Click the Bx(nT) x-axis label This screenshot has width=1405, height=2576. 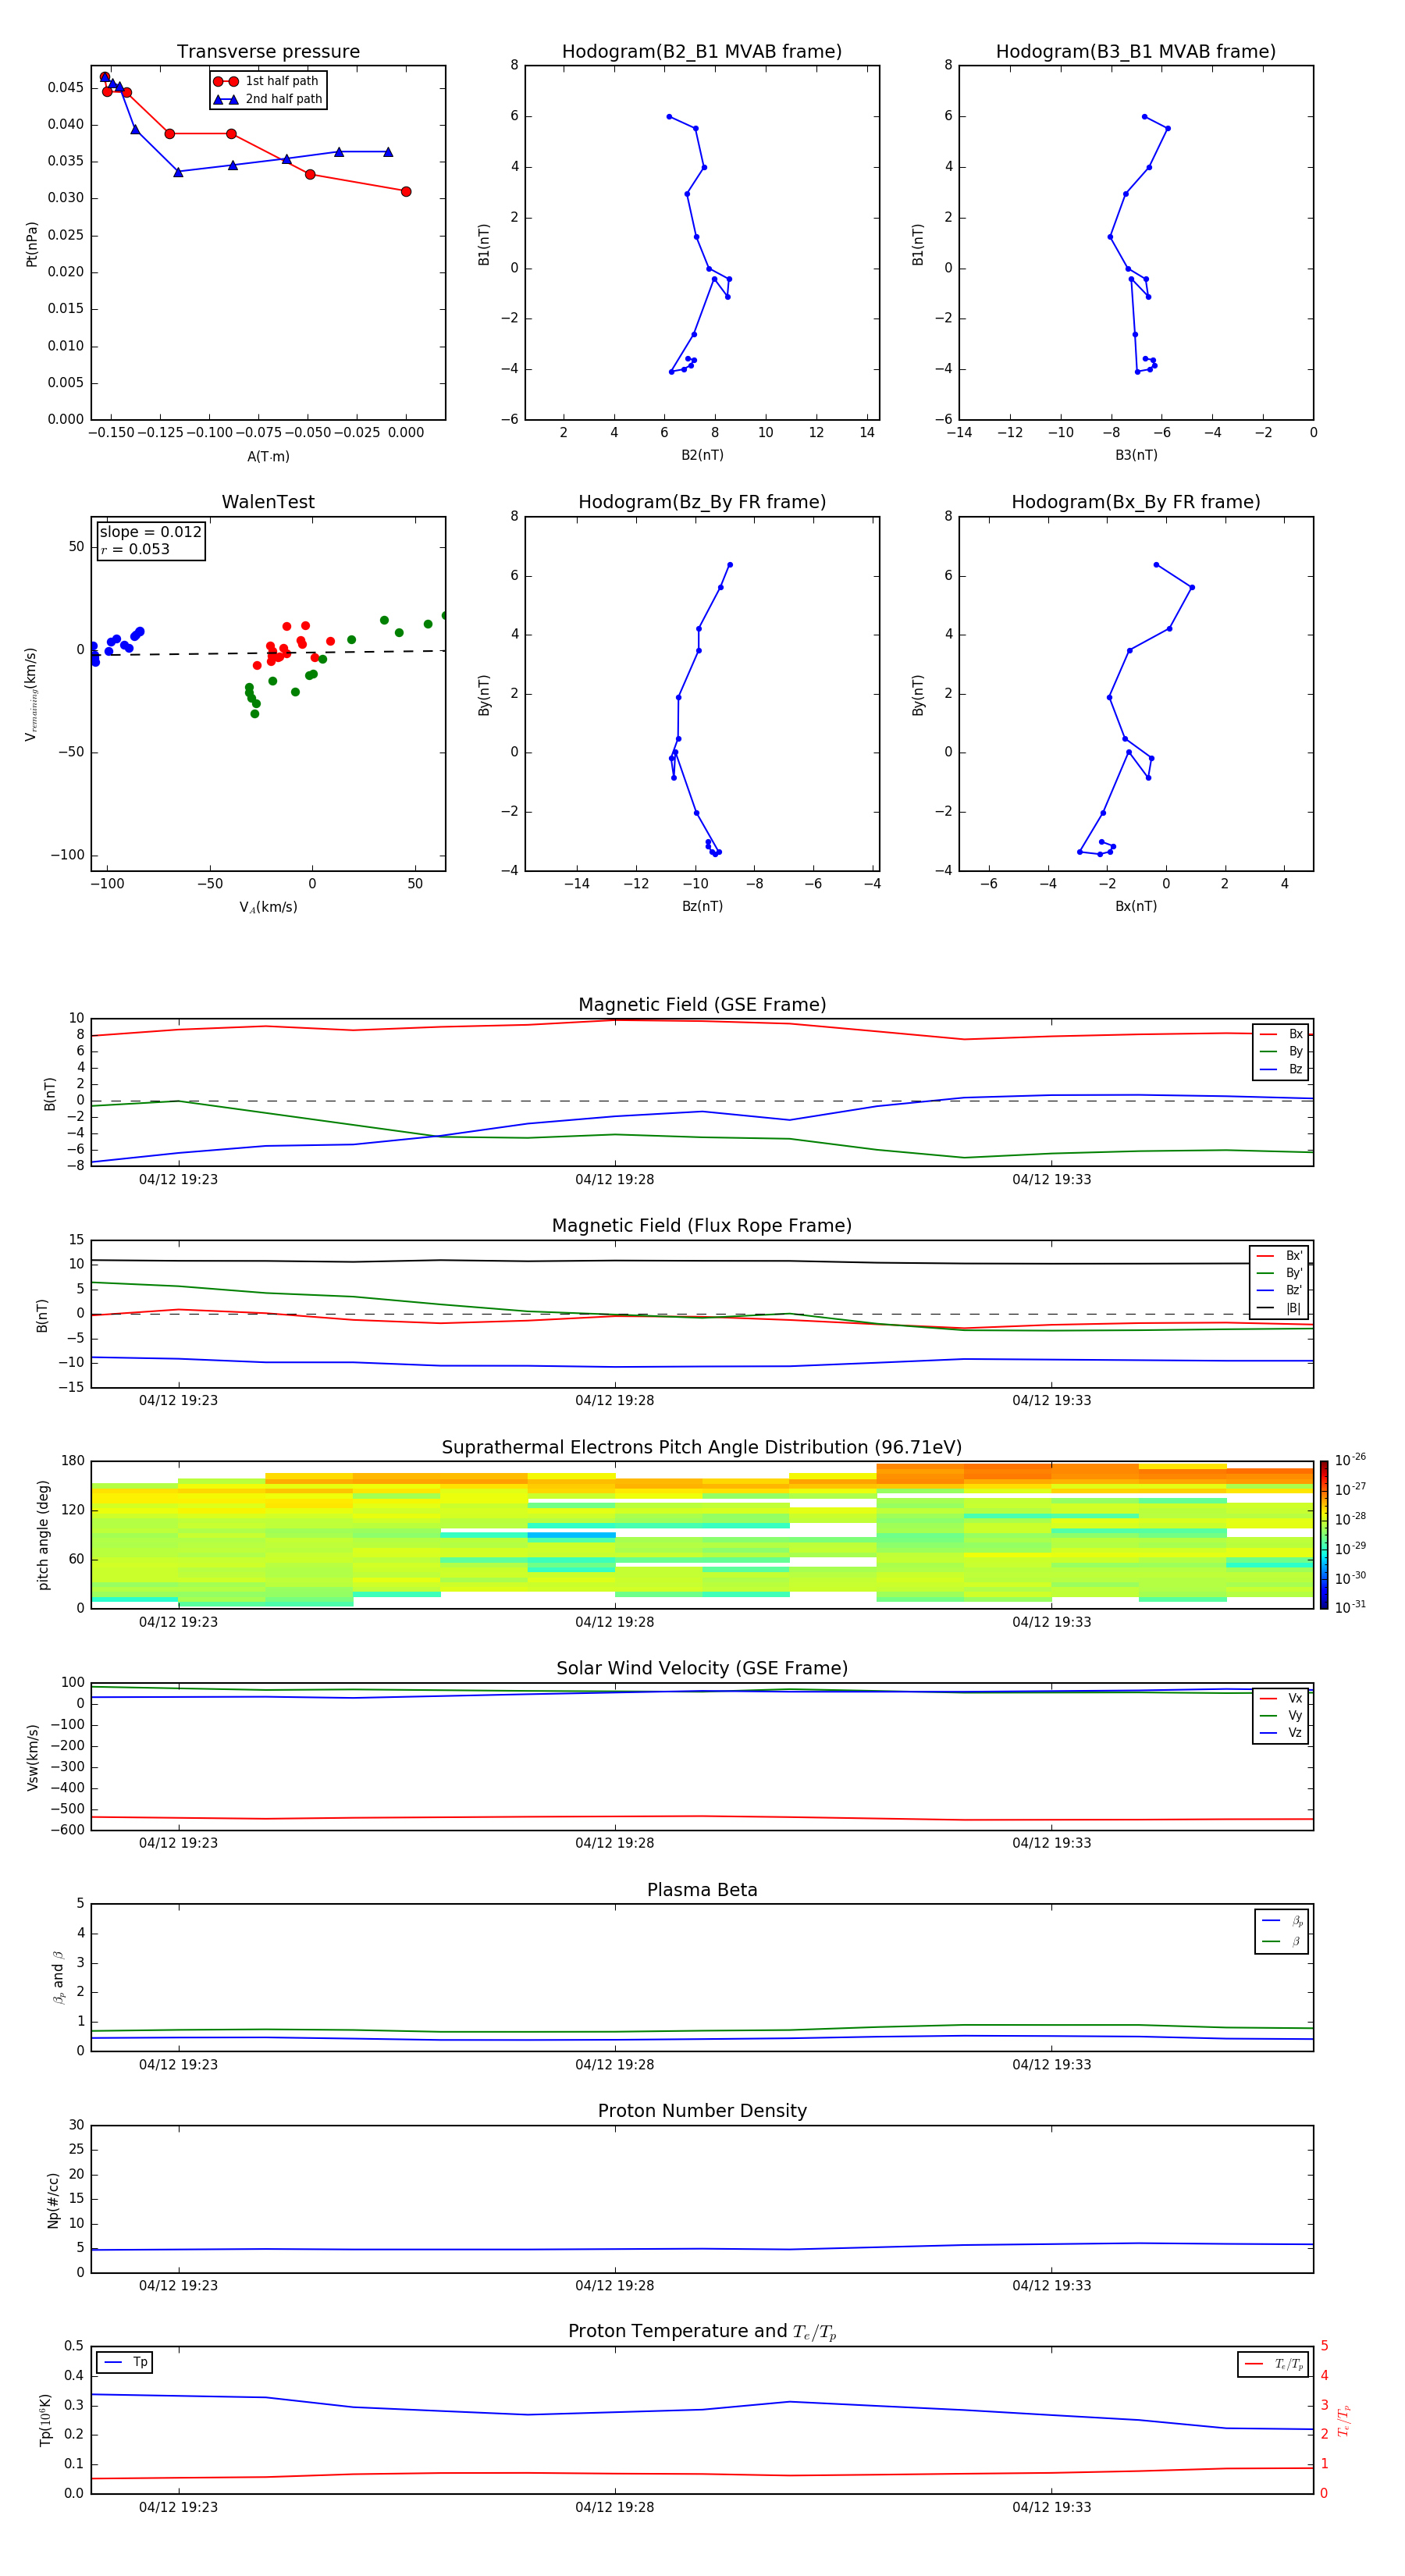pyautogui.click(x=1136, y=906)
